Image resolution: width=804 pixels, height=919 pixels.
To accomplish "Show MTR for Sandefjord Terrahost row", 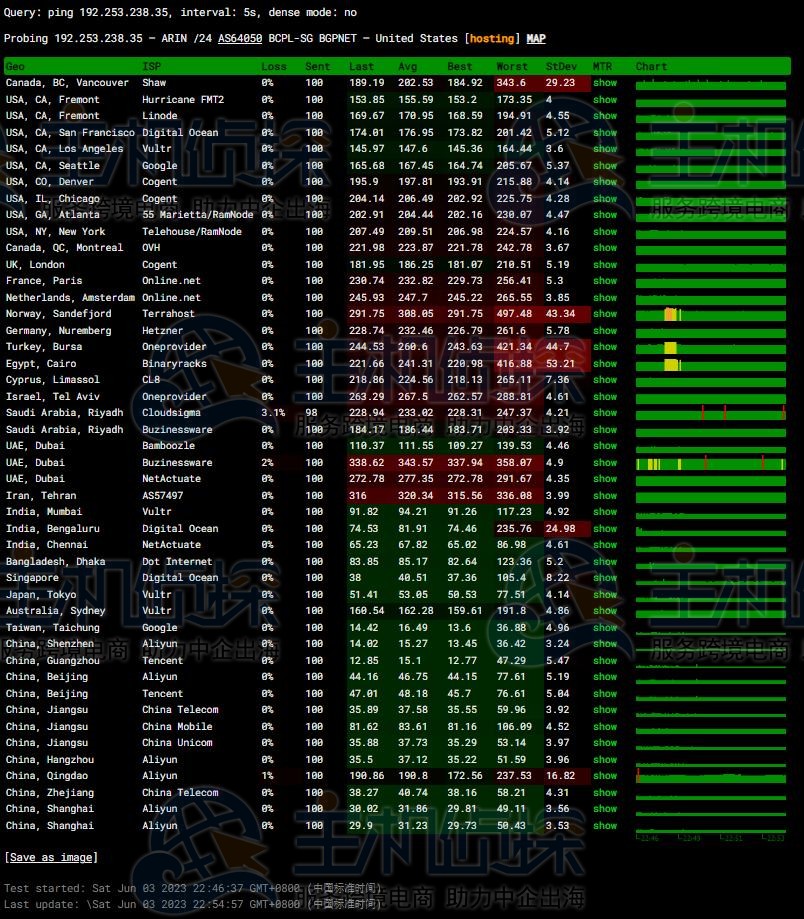I will click(x=605, y=314).
